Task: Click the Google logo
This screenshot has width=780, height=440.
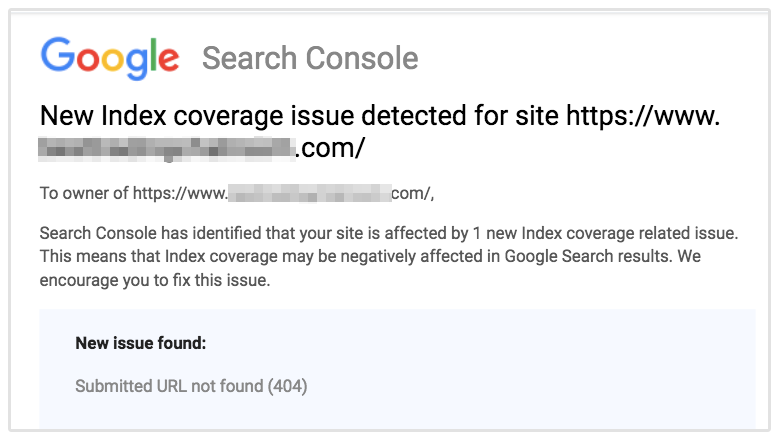Action: pos(110,57)
